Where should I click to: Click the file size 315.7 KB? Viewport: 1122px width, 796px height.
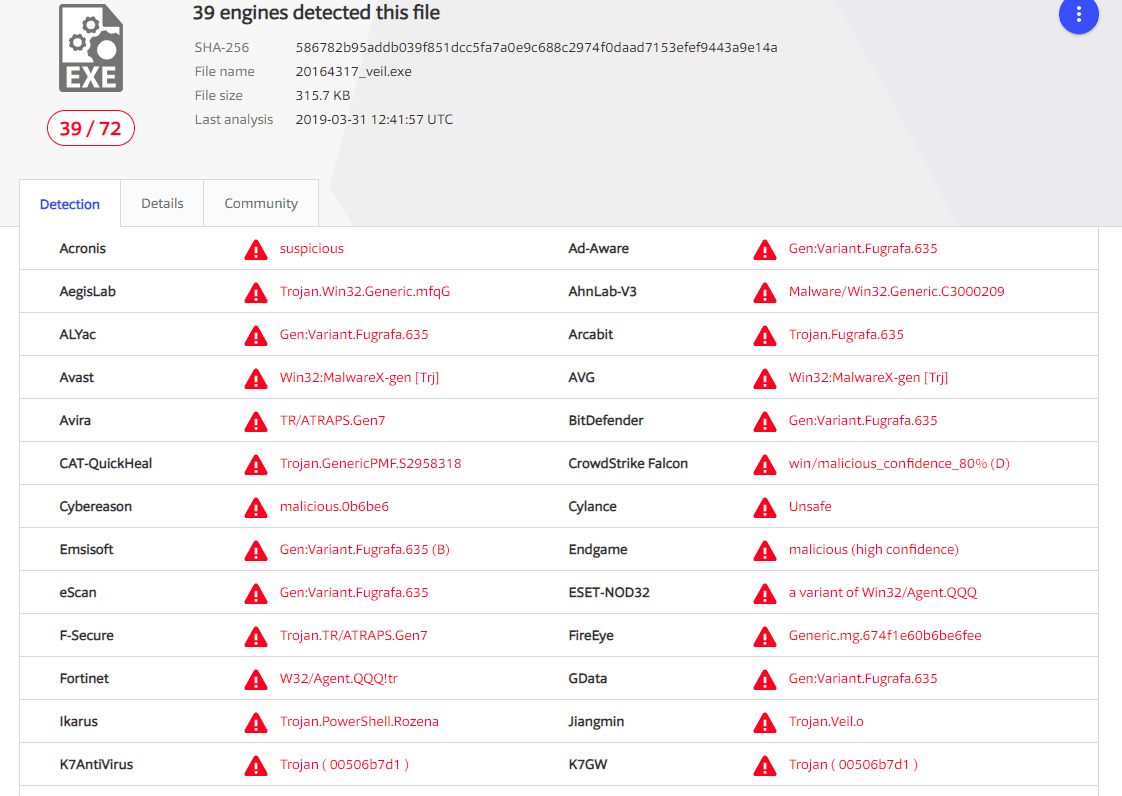(323, 95)
